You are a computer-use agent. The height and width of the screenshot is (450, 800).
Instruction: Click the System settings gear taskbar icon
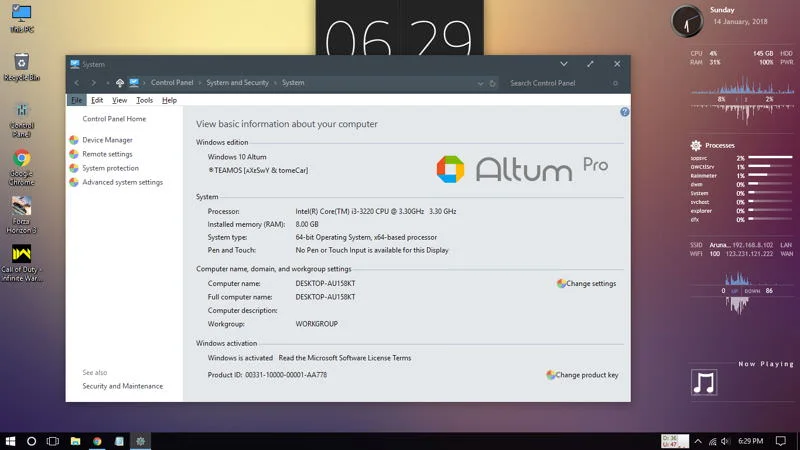(140, 441)
